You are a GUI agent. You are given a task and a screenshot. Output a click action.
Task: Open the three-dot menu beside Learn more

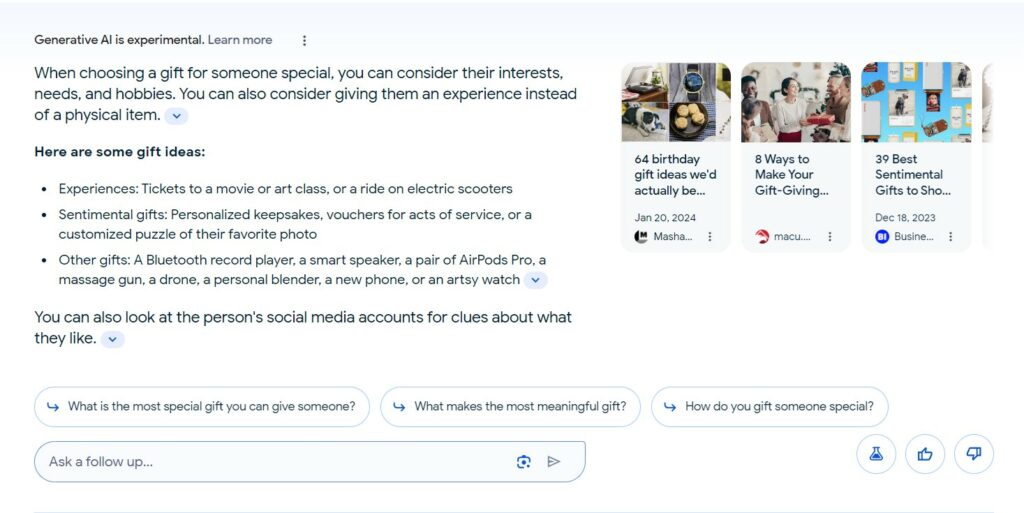click(x=304, y=40)
